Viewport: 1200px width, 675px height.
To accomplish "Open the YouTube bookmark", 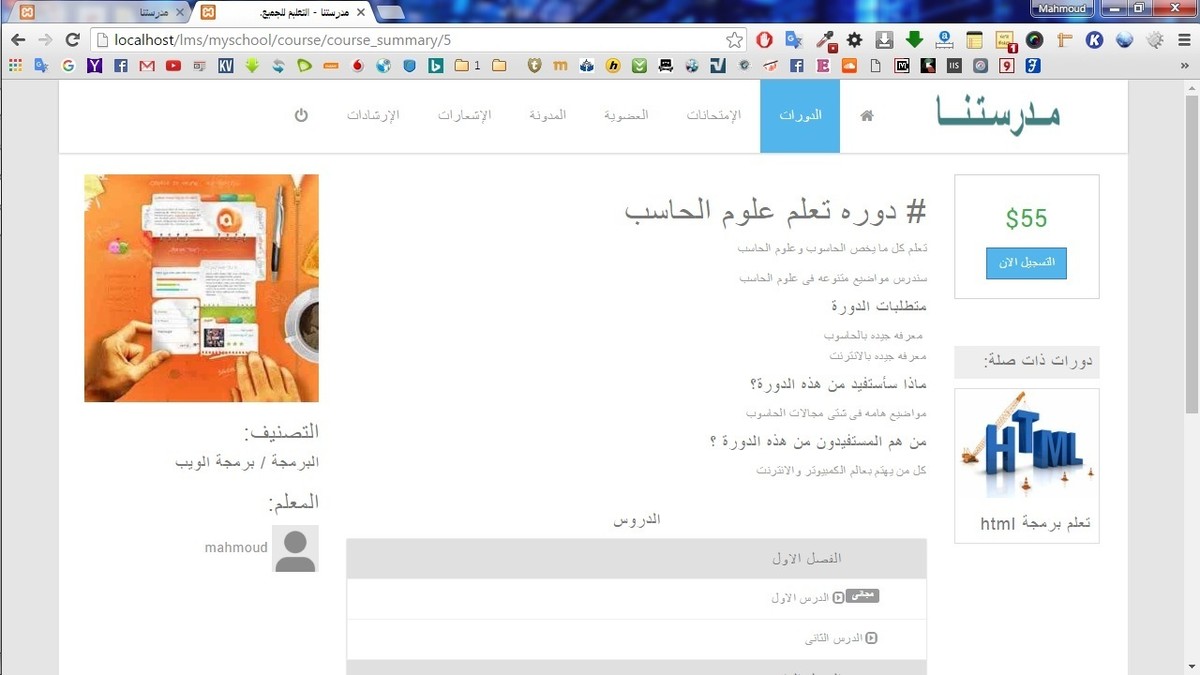I will click(173, 66).
